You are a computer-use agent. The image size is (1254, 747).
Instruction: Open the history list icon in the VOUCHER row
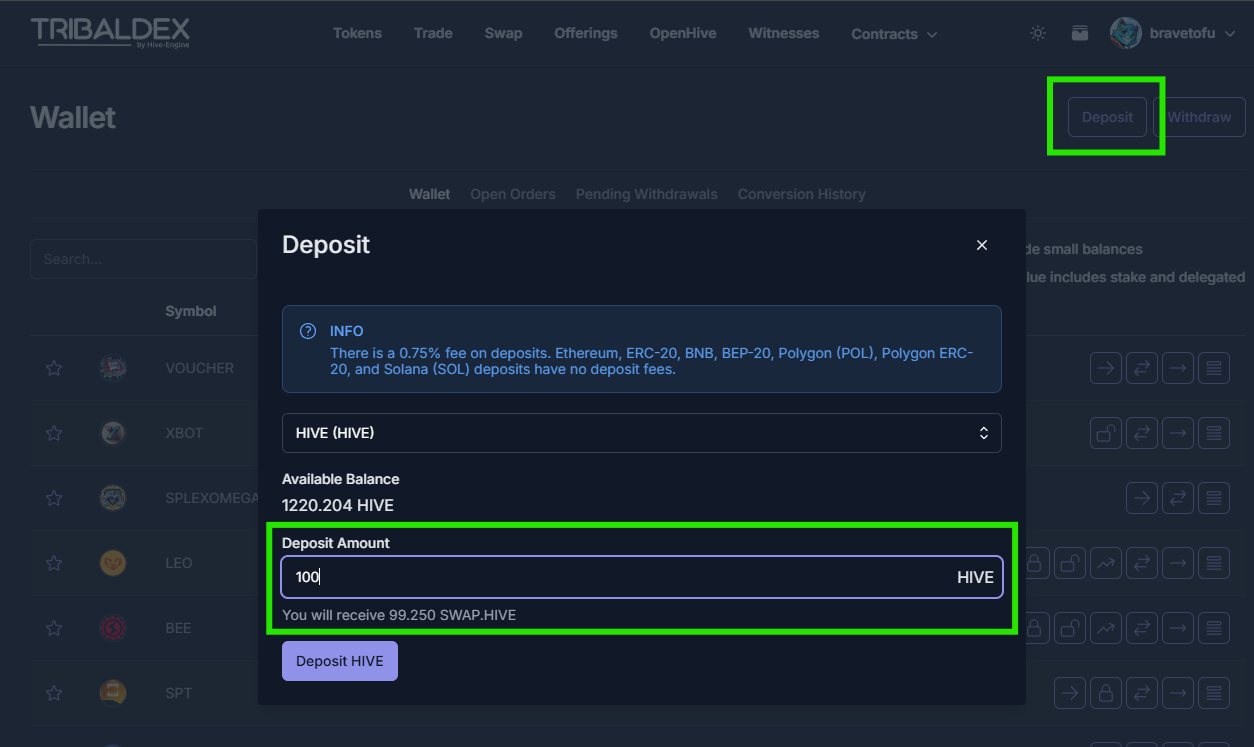pos(1214,368)
